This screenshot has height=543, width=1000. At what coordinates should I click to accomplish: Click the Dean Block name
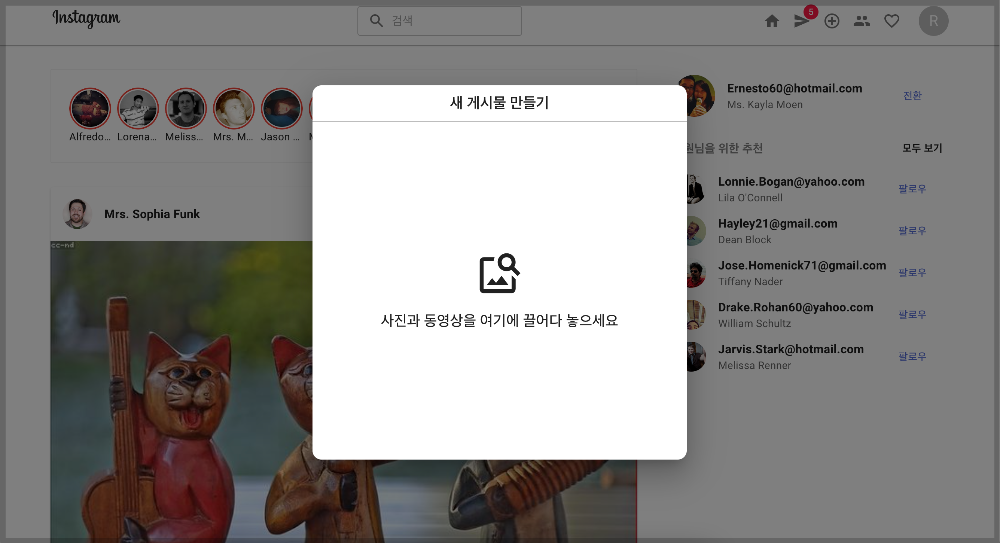[744, 240]
